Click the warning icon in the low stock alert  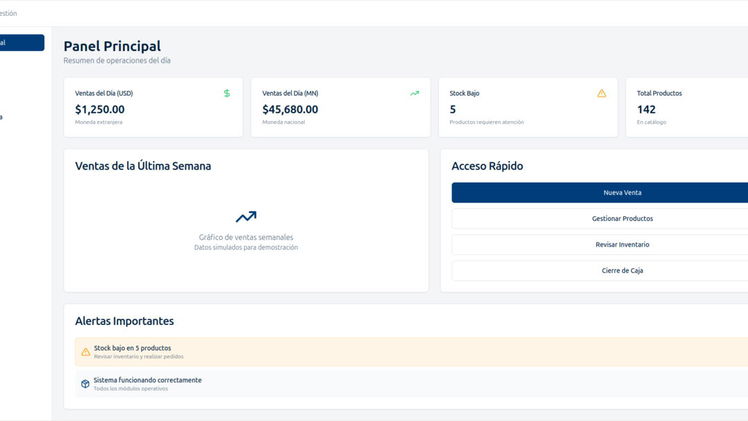85,352
